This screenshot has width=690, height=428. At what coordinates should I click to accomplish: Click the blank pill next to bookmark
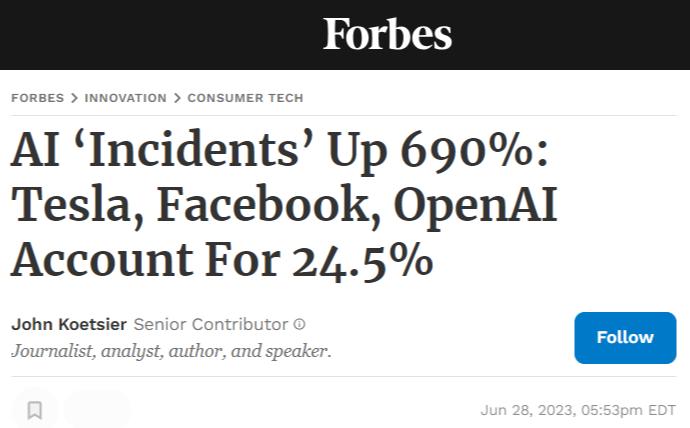[97, 410]
